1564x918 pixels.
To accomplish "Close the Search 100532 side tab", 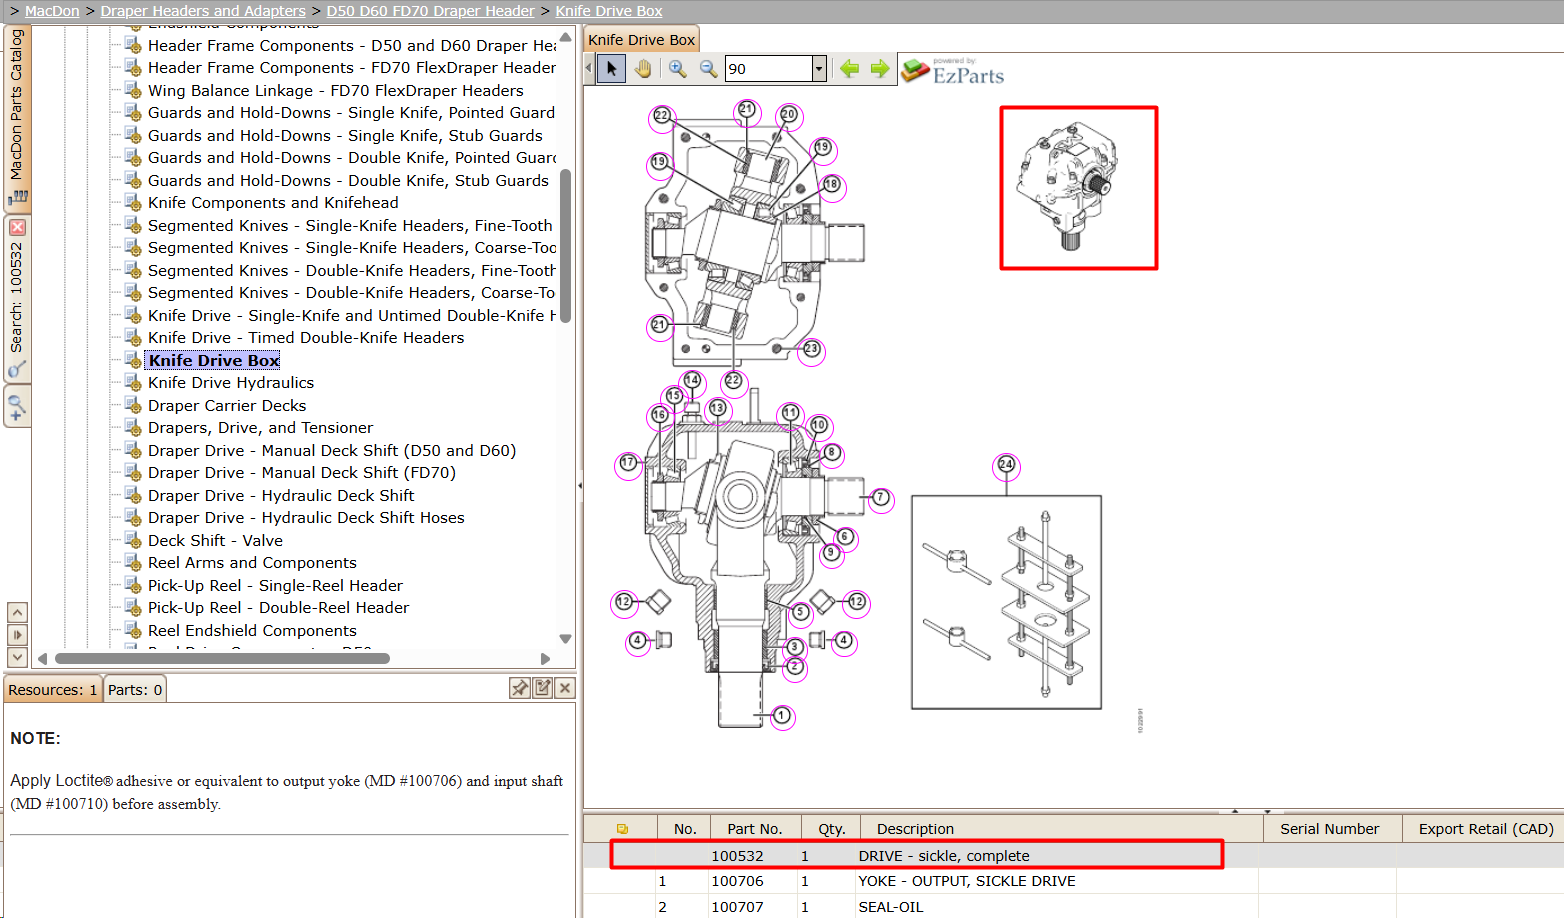I will coord(17,228).
